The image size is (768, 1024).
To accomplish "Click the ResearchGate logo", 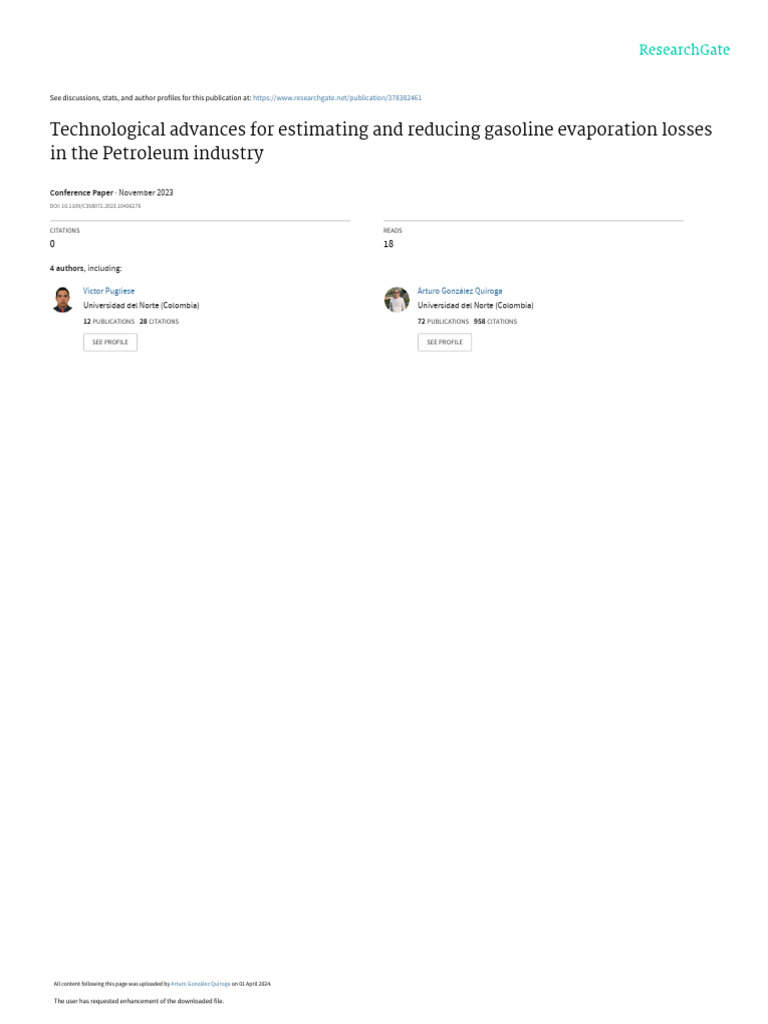I will pos(684,50).
